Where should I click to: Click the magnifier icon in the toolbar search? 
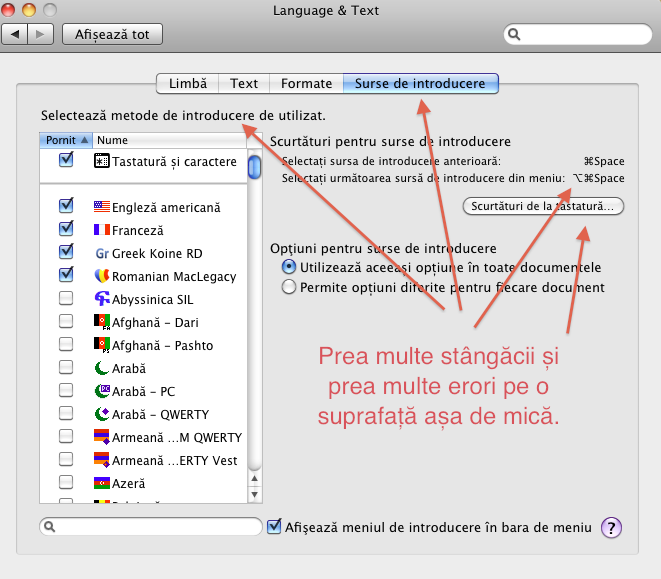click(x=514, y=34)
